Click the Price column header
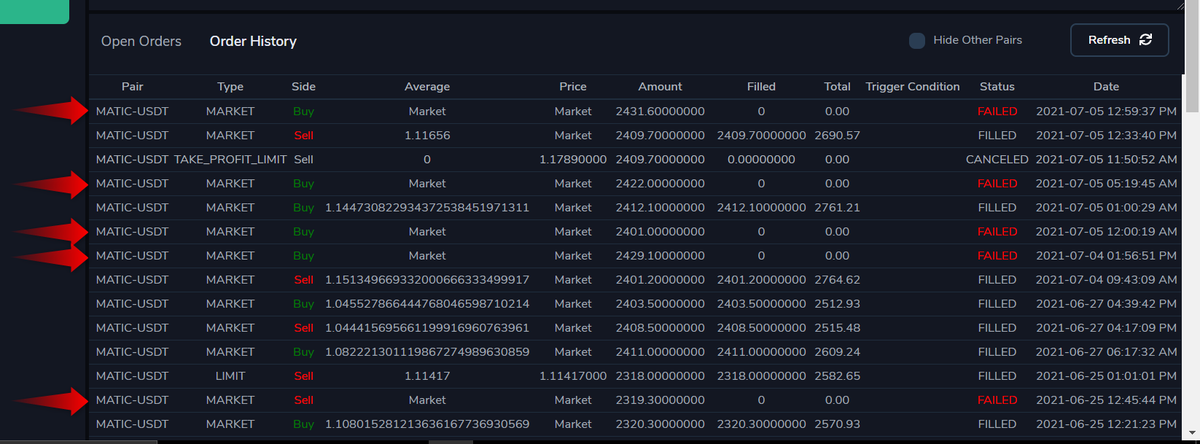1200x444 pixels. click(x=573, y=87)
